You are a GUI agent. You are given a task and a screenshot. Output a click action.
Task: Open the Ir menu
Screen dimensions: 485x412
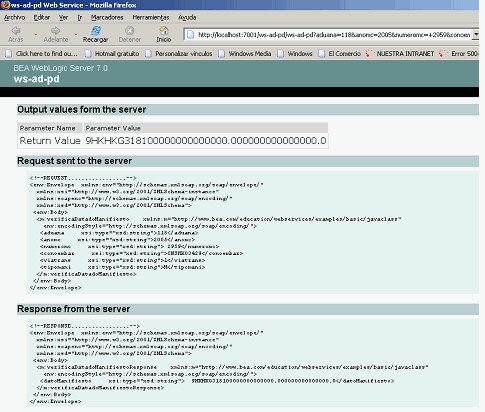tap(80, 17)
